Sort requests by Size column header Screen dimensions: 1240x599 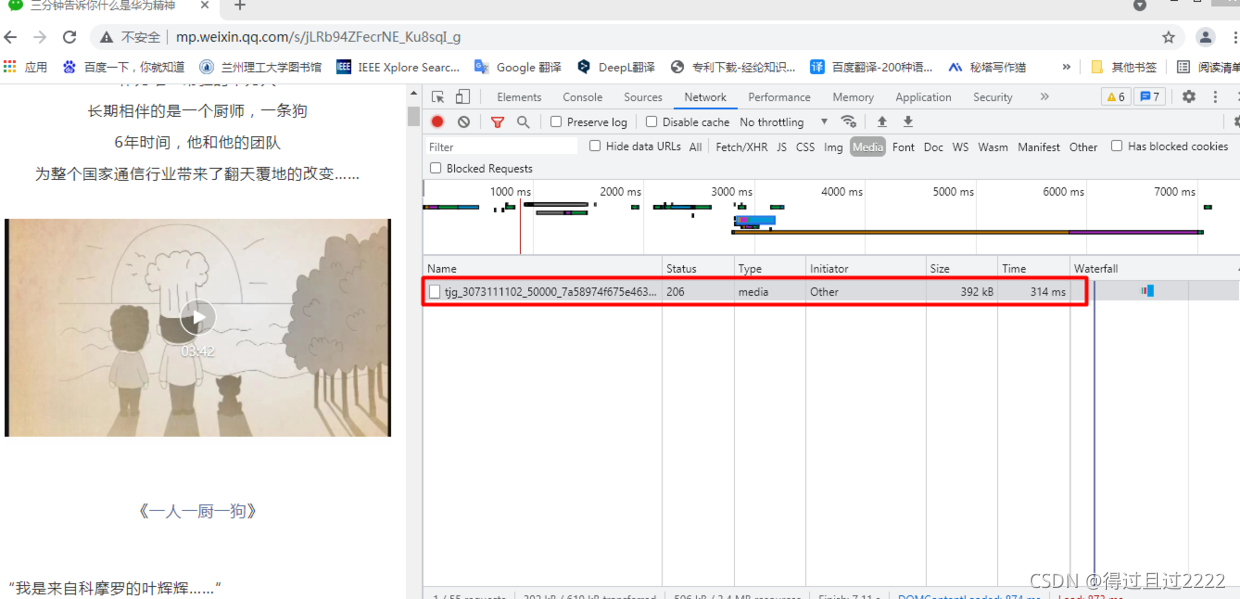(x=962, y=268)
